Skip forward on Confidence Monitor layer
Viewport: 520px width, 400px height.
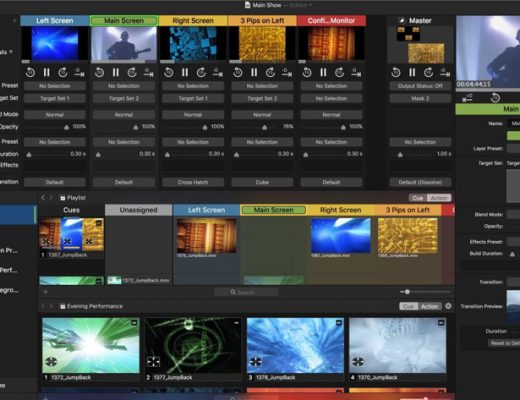pos(339,72)
